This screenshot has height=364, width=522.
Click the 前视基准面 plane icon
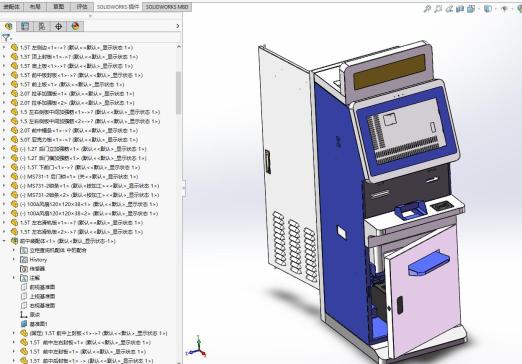pyautogui.click(x=24, y=287)
